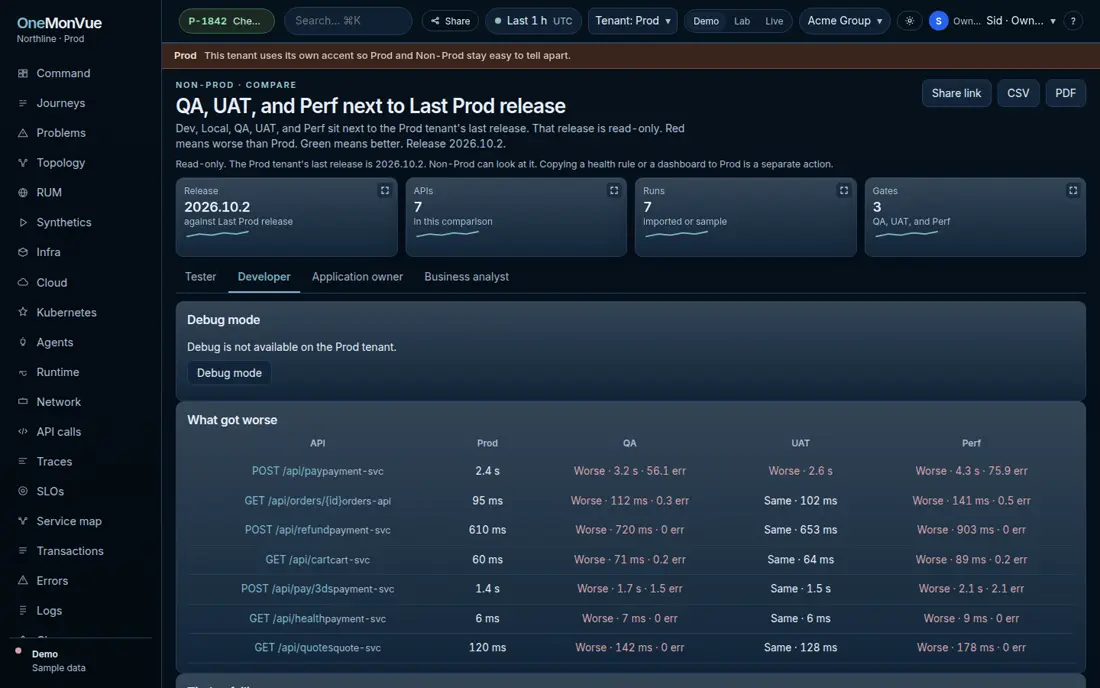Click the Share button in top bar

450,21
